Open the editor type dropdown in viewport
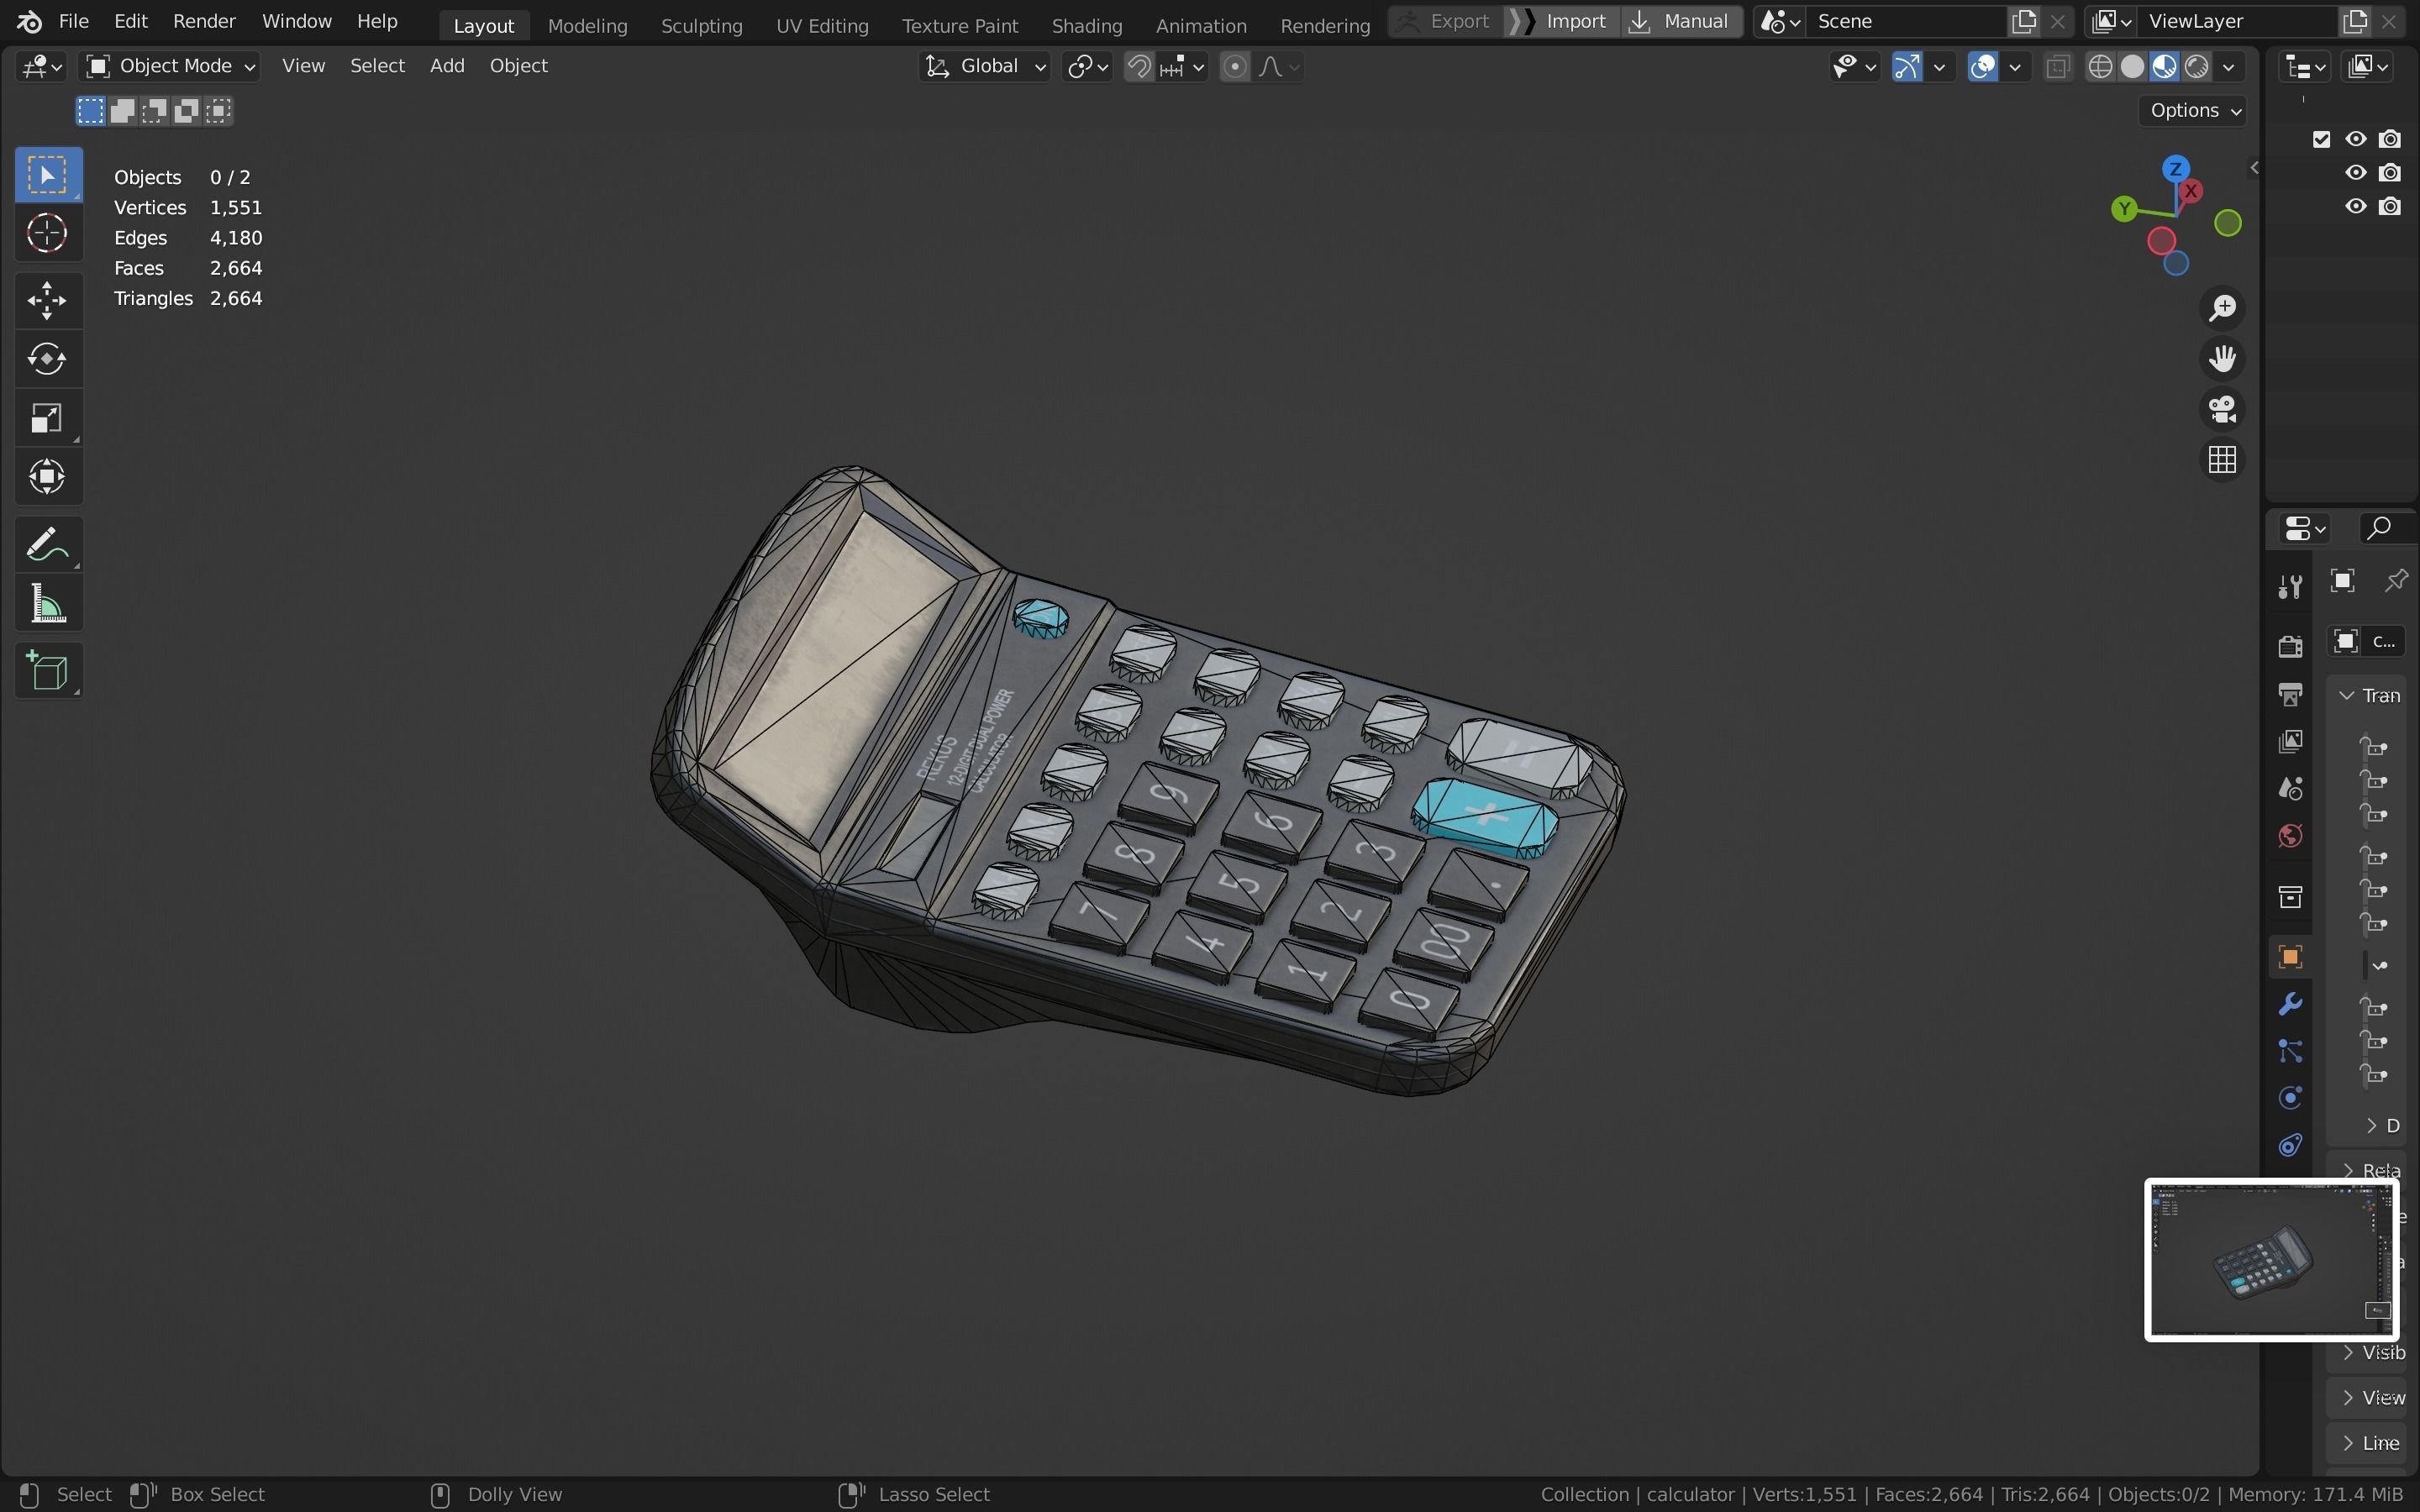Viewport: 2420px width, 1512px height. click(x=42, y=66)
